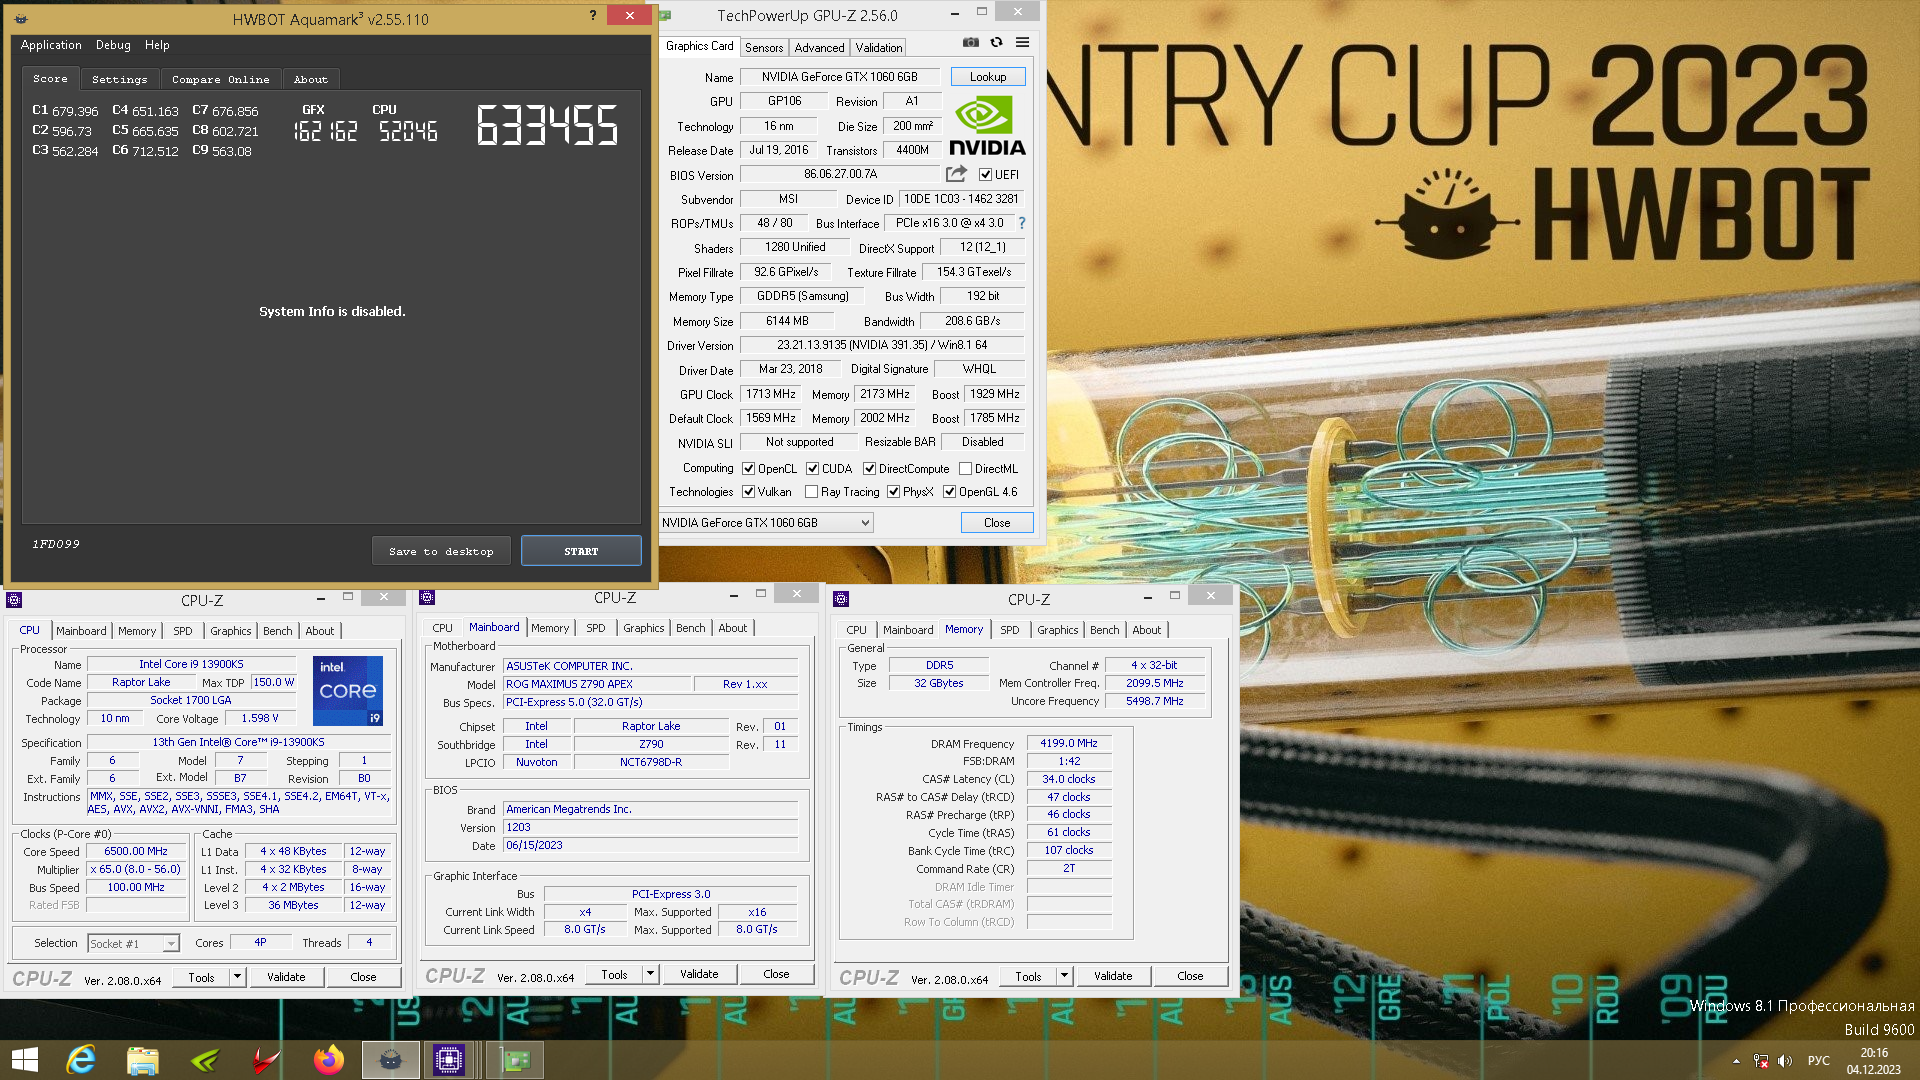The width and height of the screenshot is (1920, 1080).
Task: Switch to Settings tab in Aquamark
Action: pyautogui.click(x=119, y=79)
